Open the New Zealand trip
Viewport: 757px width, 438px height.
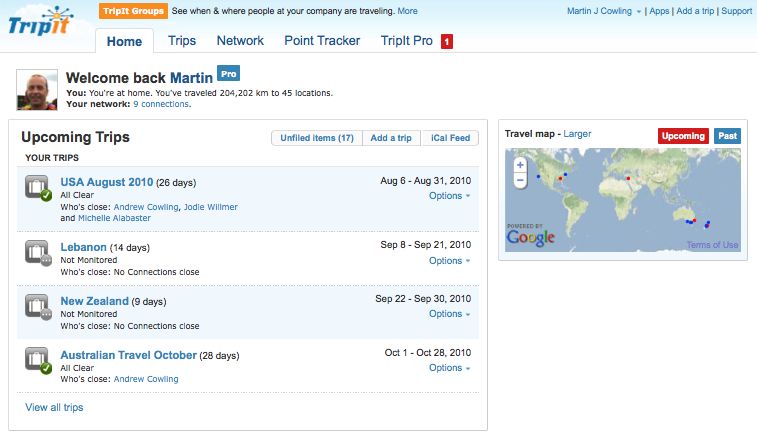tap(94, 301)
